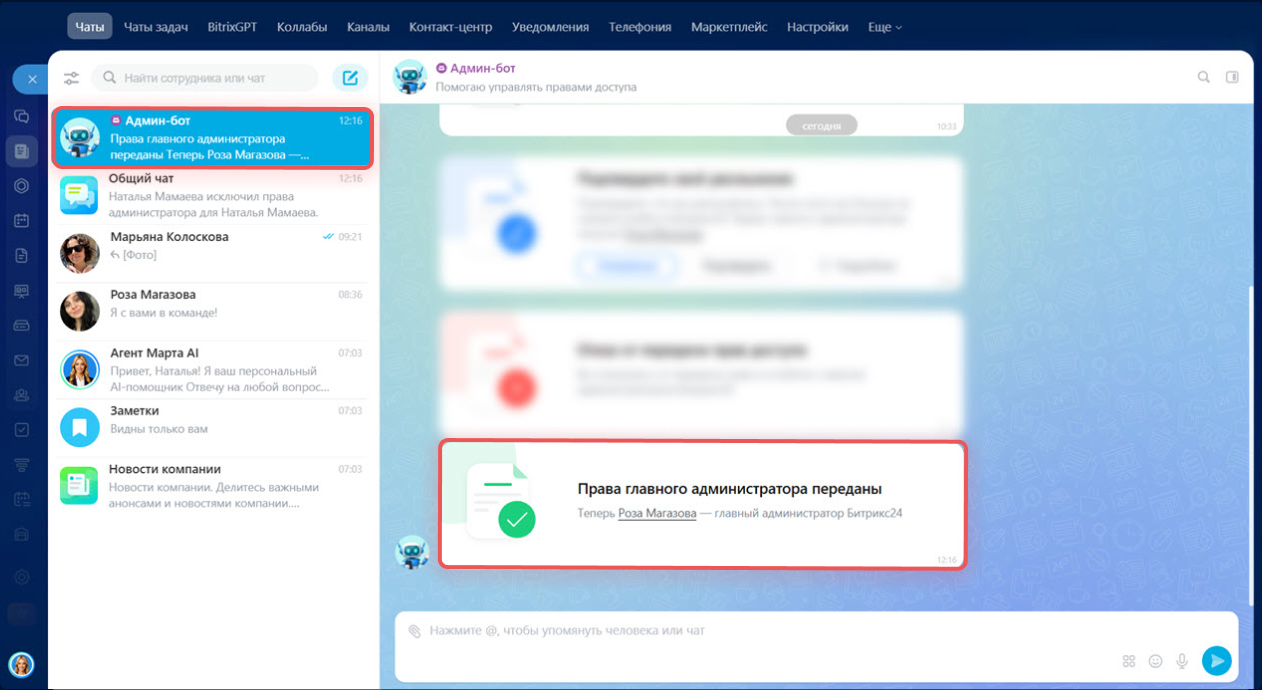Screen dimensions: 1262x690
Task: Open your profile avatar in left sidebar
Action: coord(21,664)
